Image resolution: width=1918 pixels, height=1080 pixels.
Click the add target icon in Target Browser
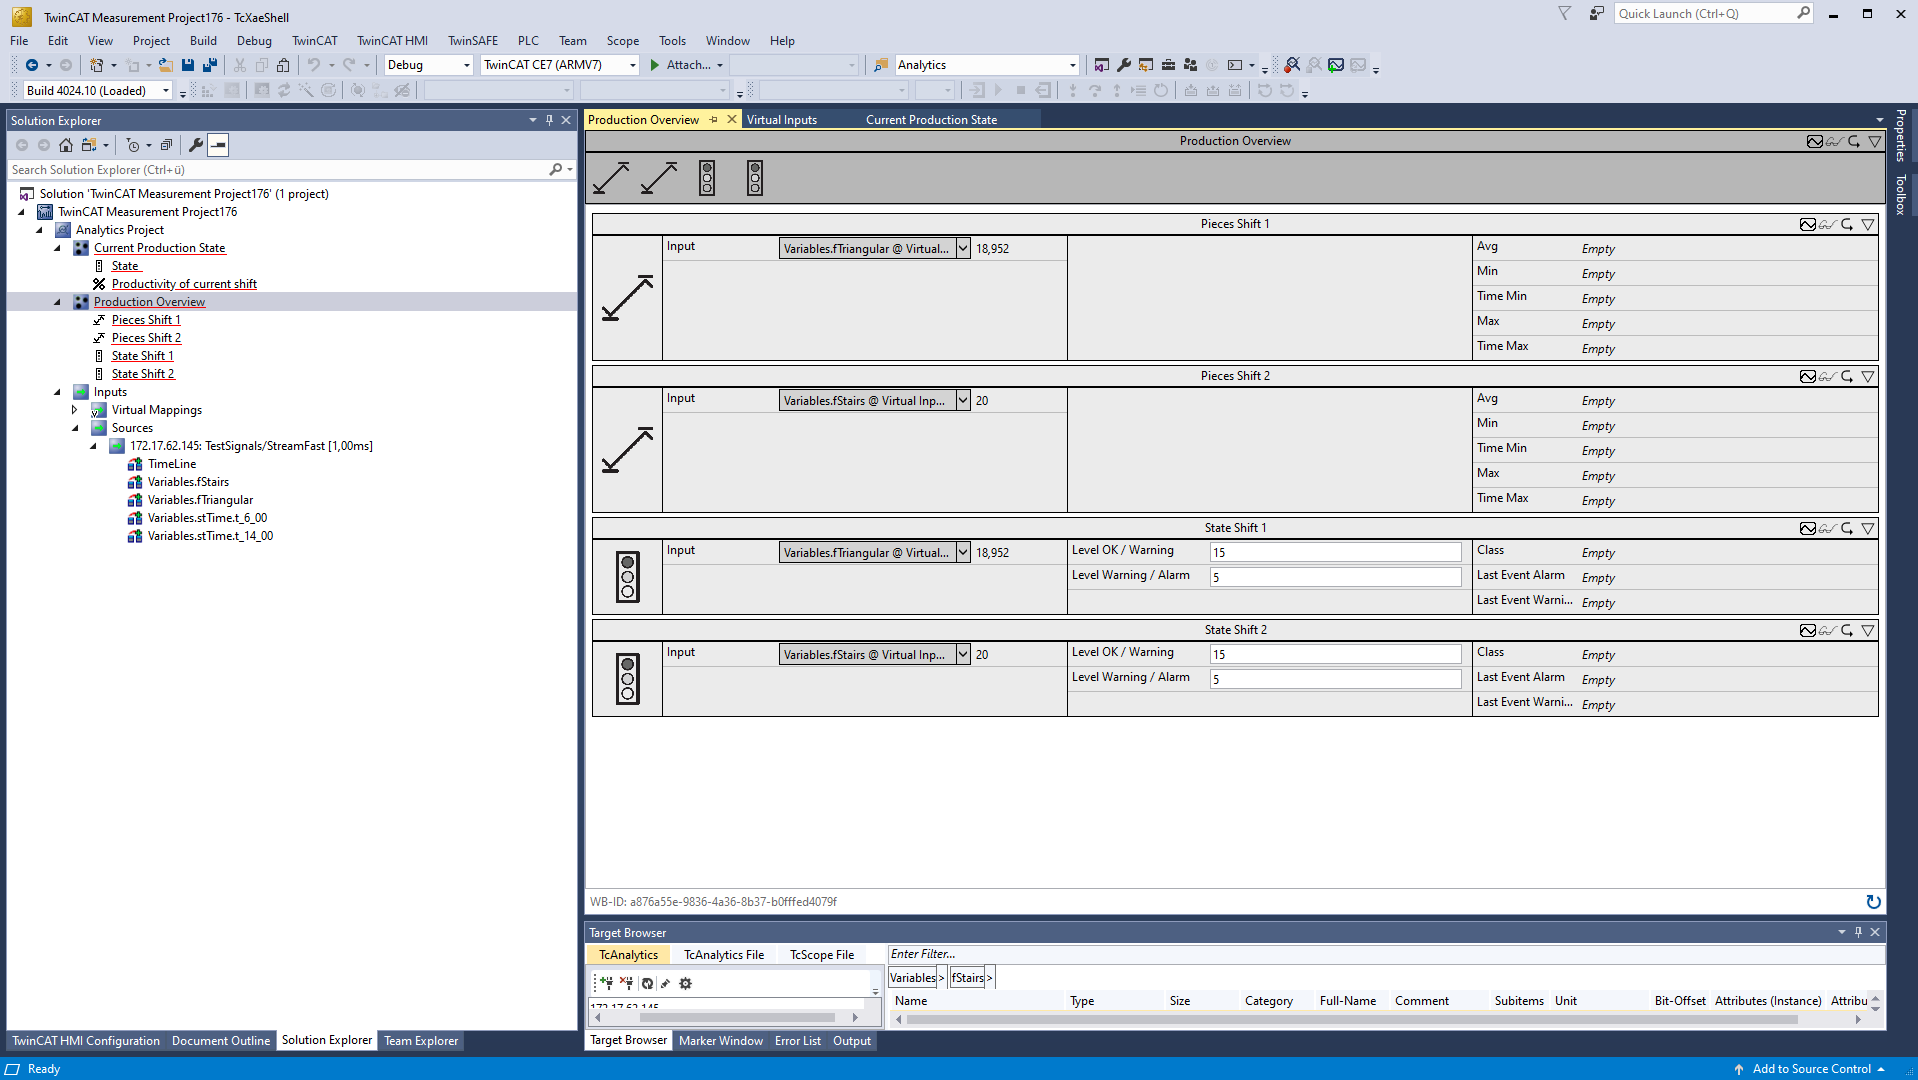pos(606,983)
